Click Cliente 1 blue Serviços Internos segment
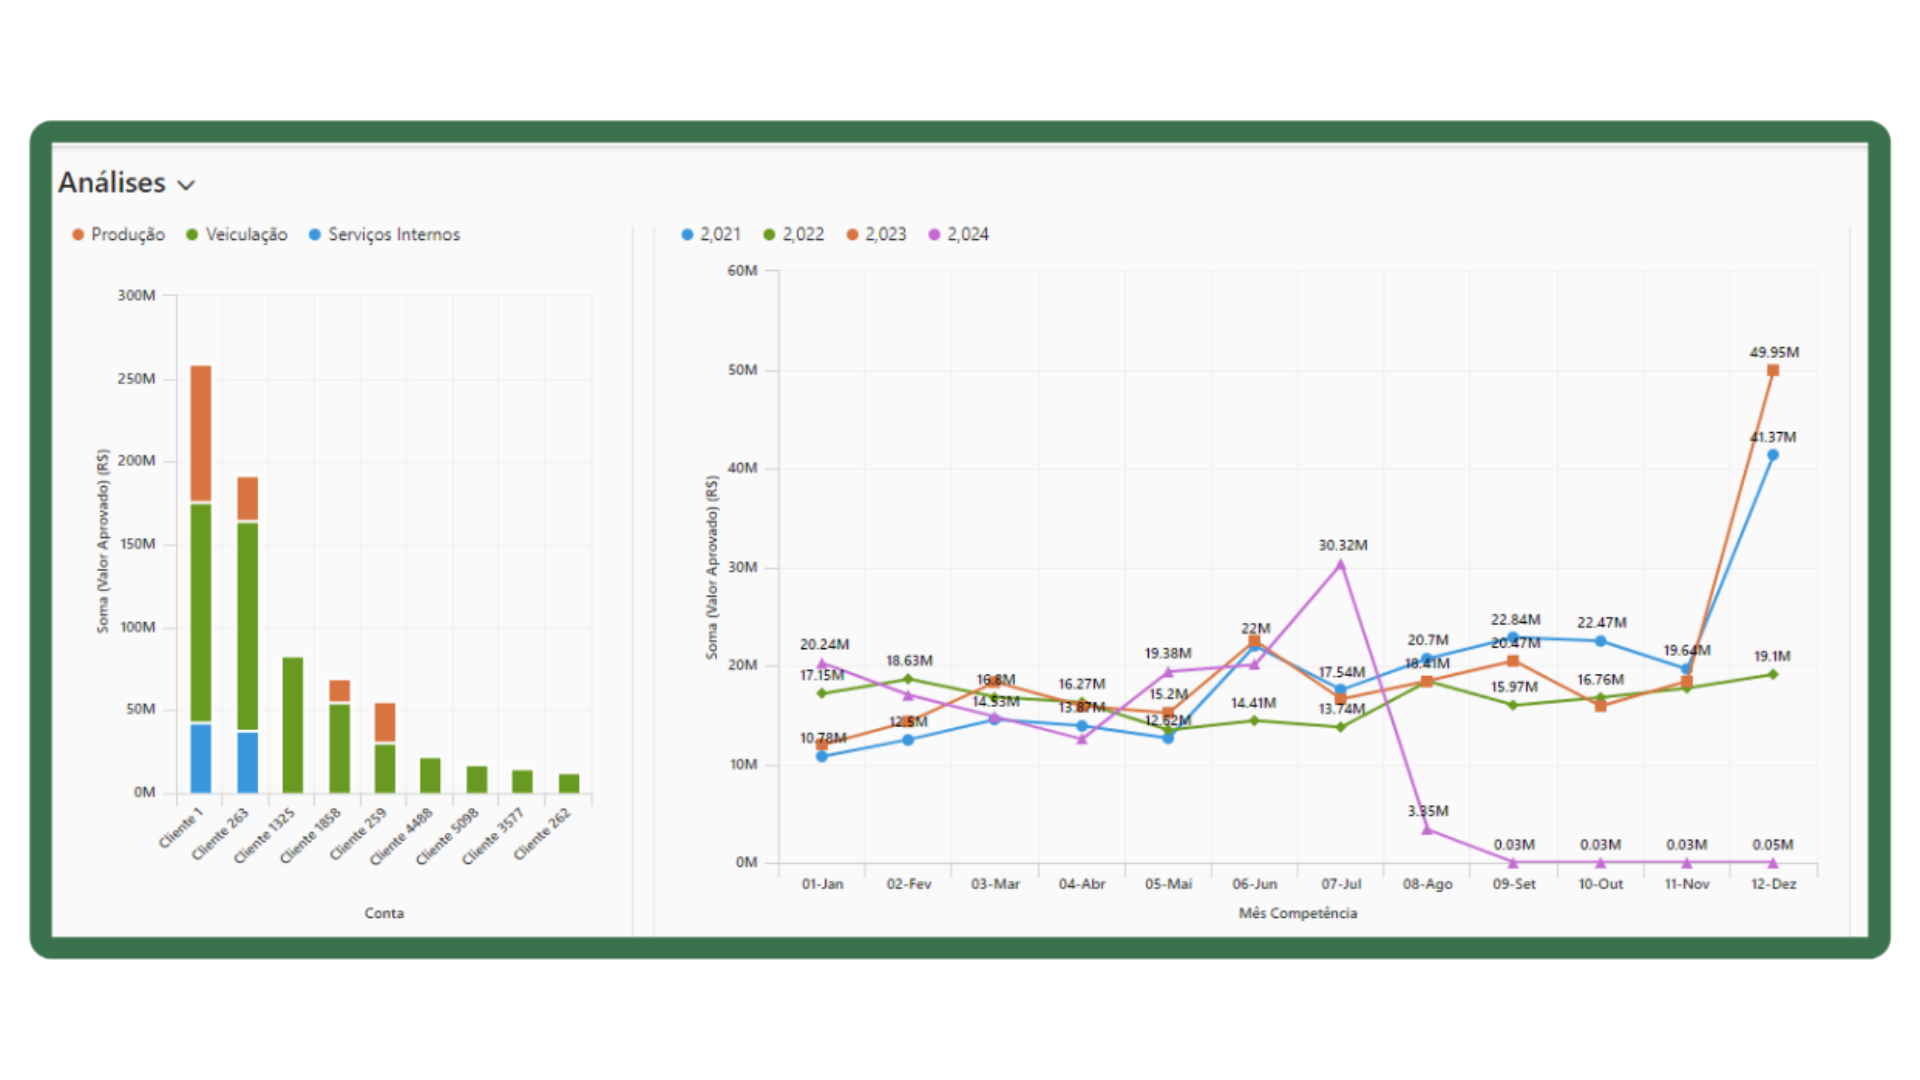 (x=201, y=758)
